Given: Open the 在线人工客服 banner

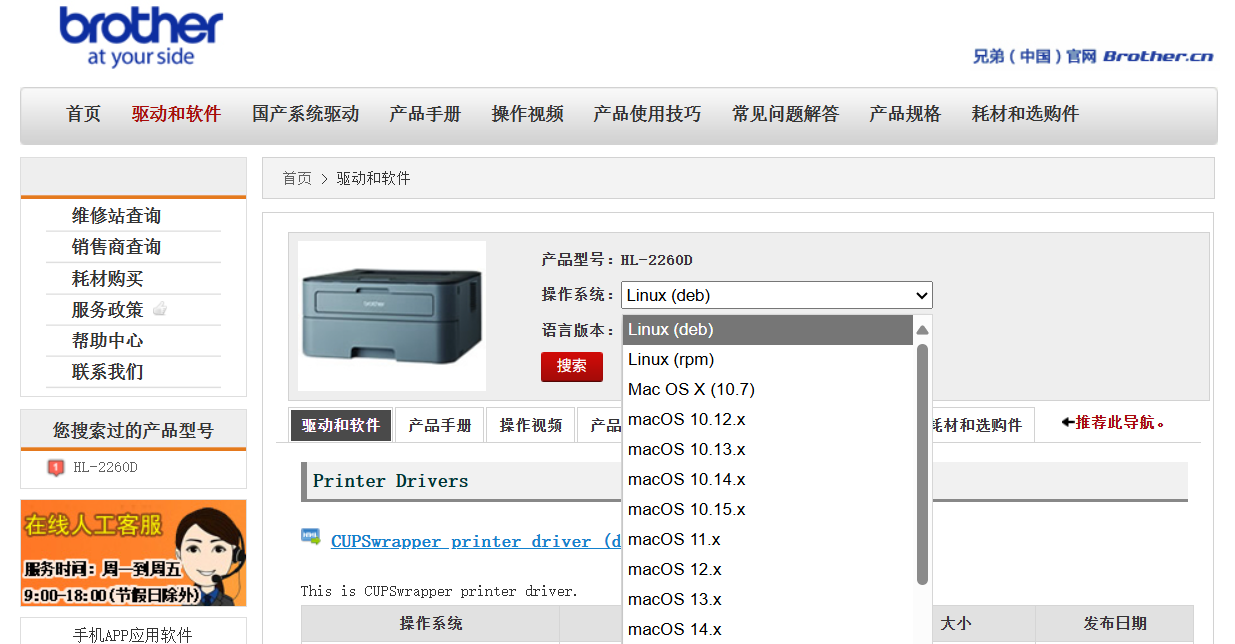Looking at the screenshot, I should click(133, 553).
